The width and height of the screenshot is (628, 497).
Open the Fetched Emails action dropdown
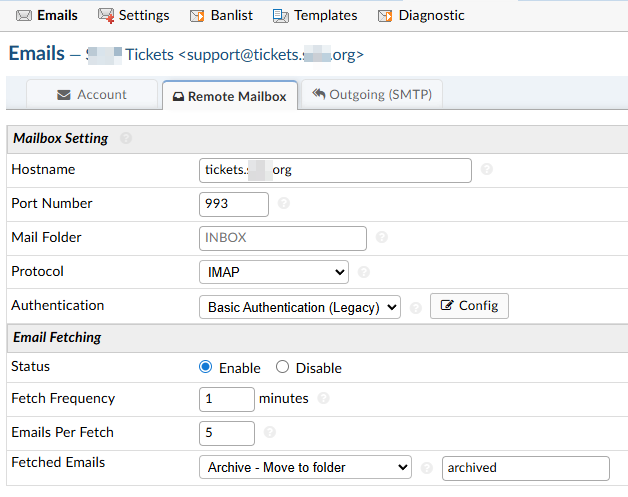point(305,467)
